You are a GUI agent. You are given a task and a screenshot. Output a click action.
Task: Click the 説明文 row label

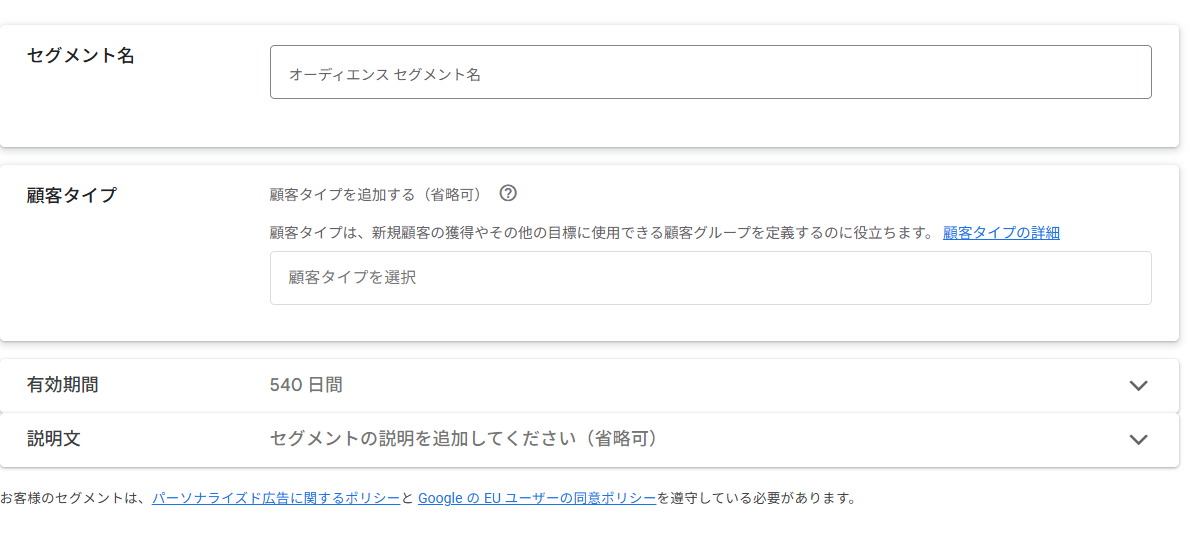(x=54, y=439)
